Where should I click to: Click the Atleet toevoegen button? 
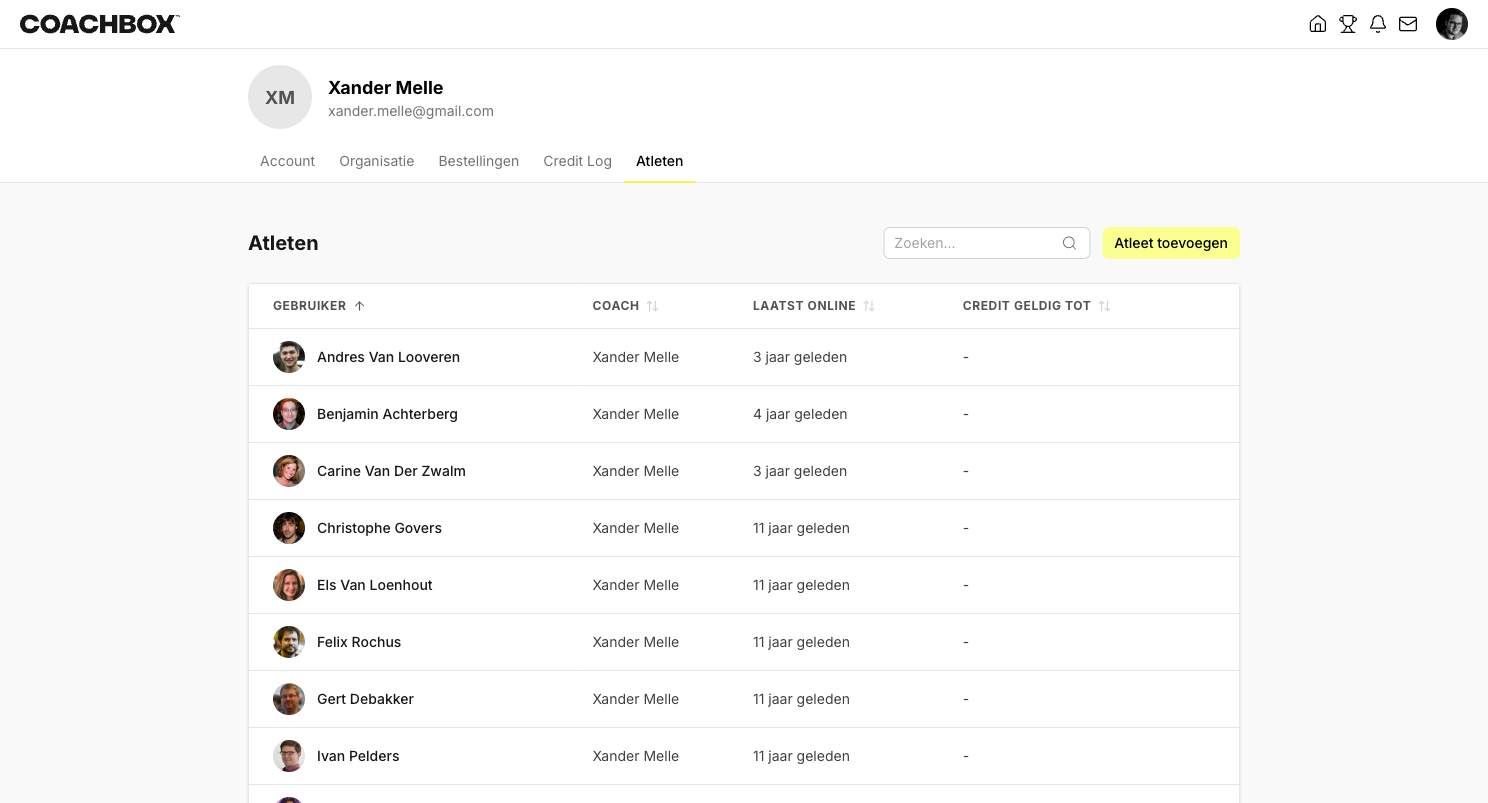pyautogui.click(x=1171, y=243)
